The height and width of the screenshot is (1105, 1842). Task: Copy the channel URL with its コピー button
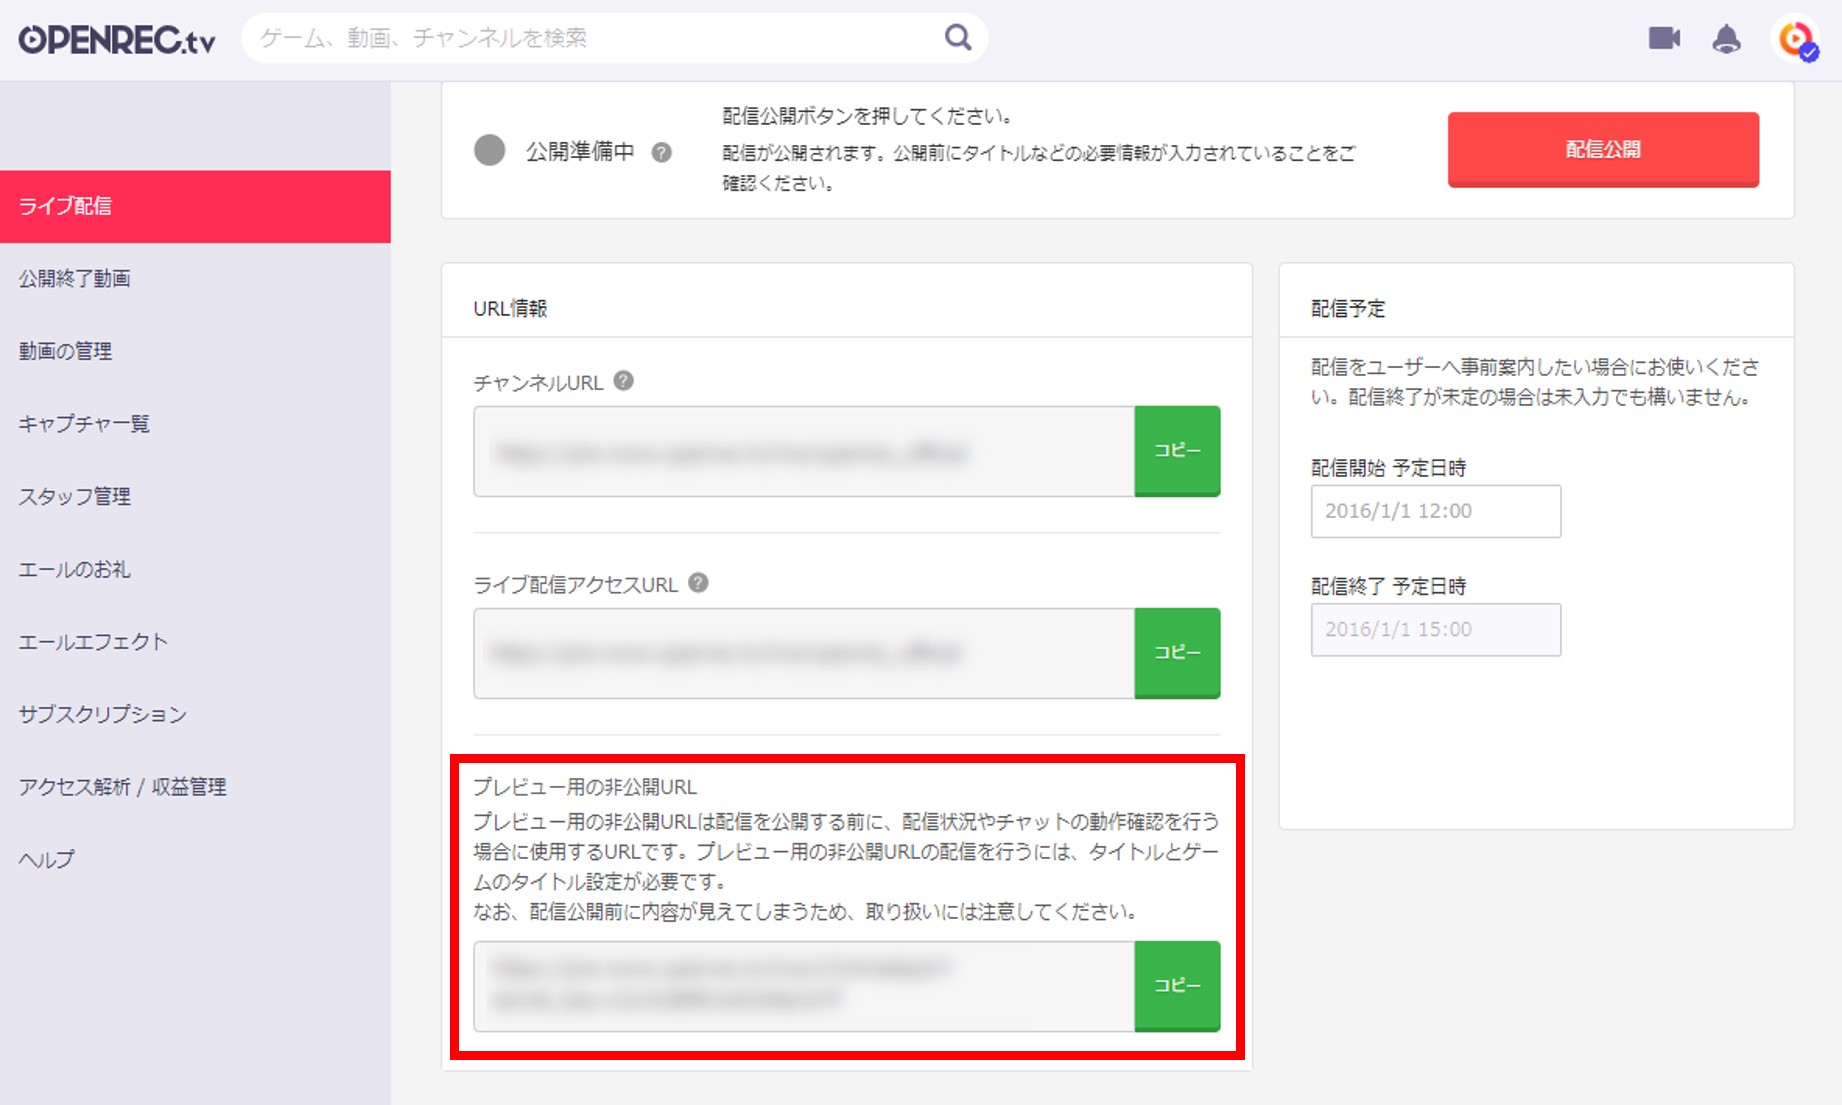click(x=1177, y=451)
